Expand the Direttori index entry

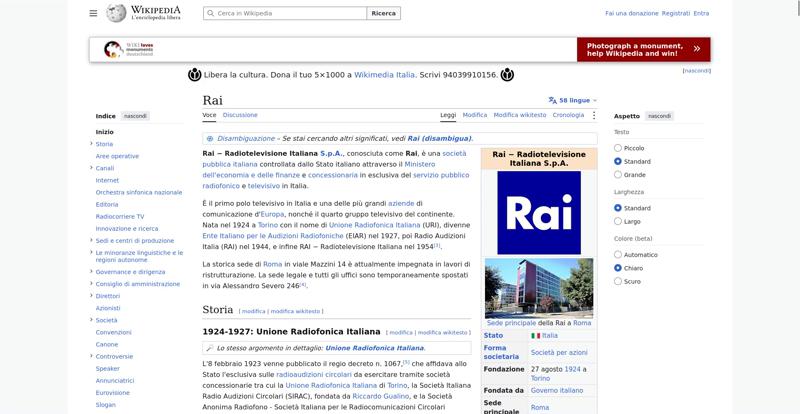91,296
